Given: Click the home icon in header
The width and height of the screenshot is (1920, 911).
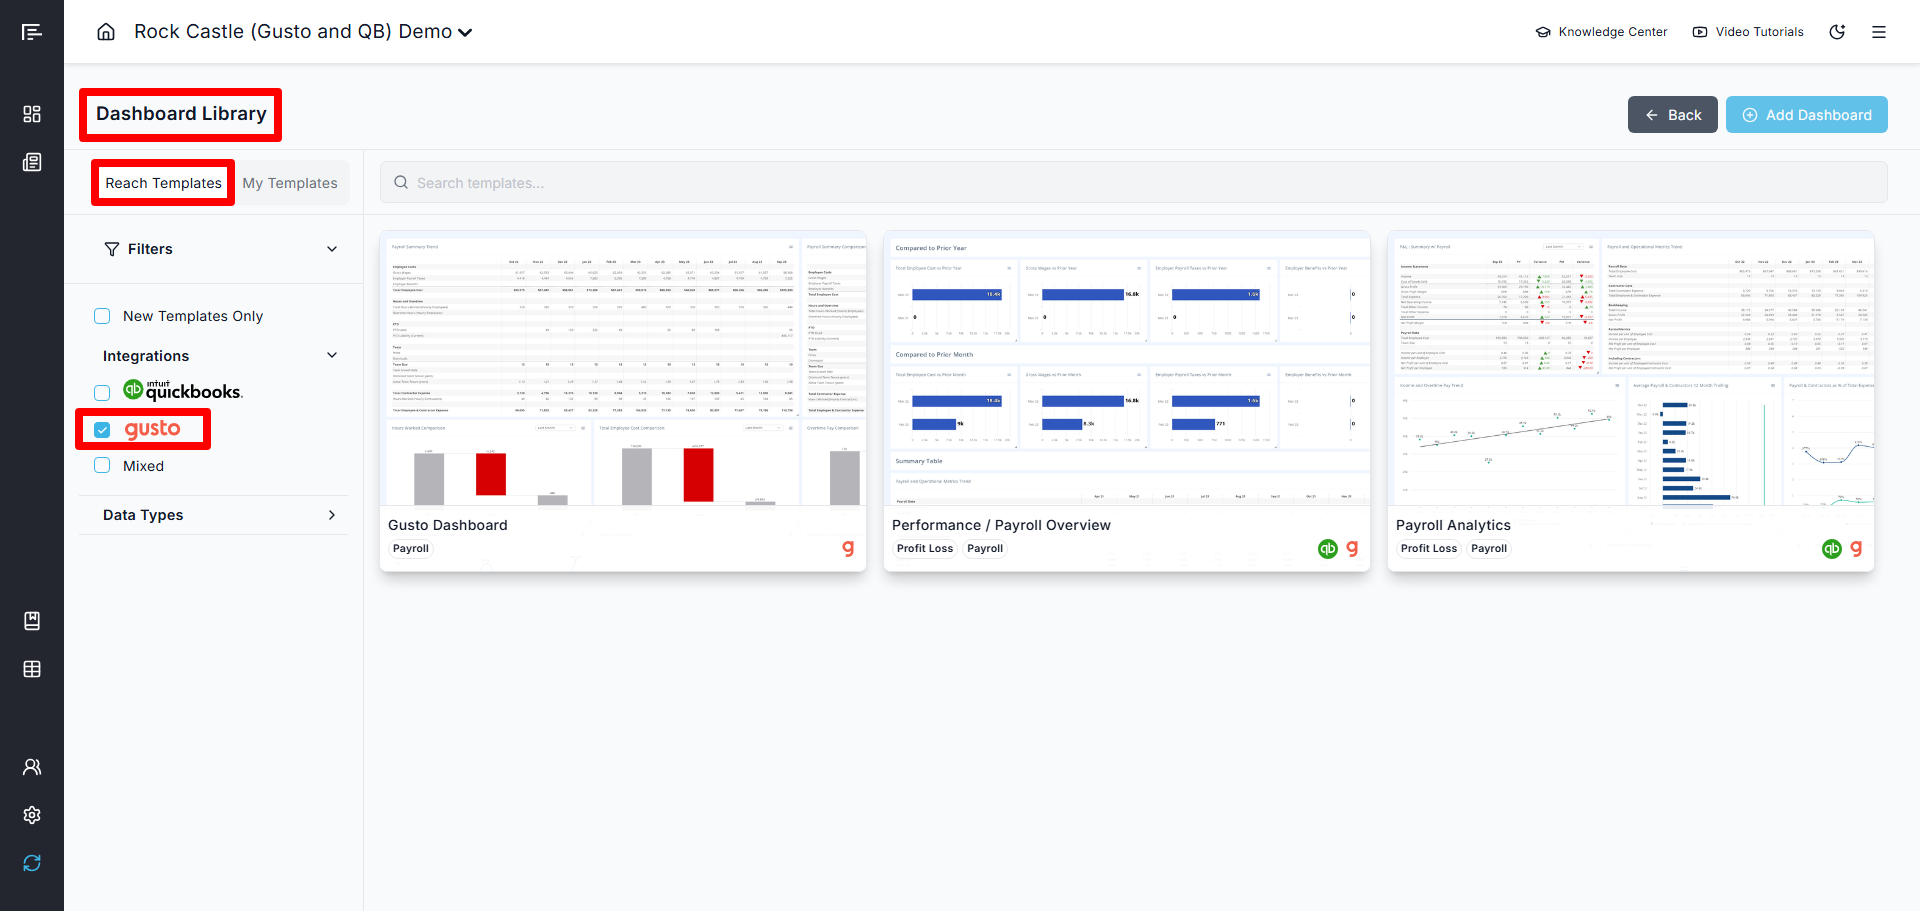Looking at the screenshot, I should (x=106, y=32).
